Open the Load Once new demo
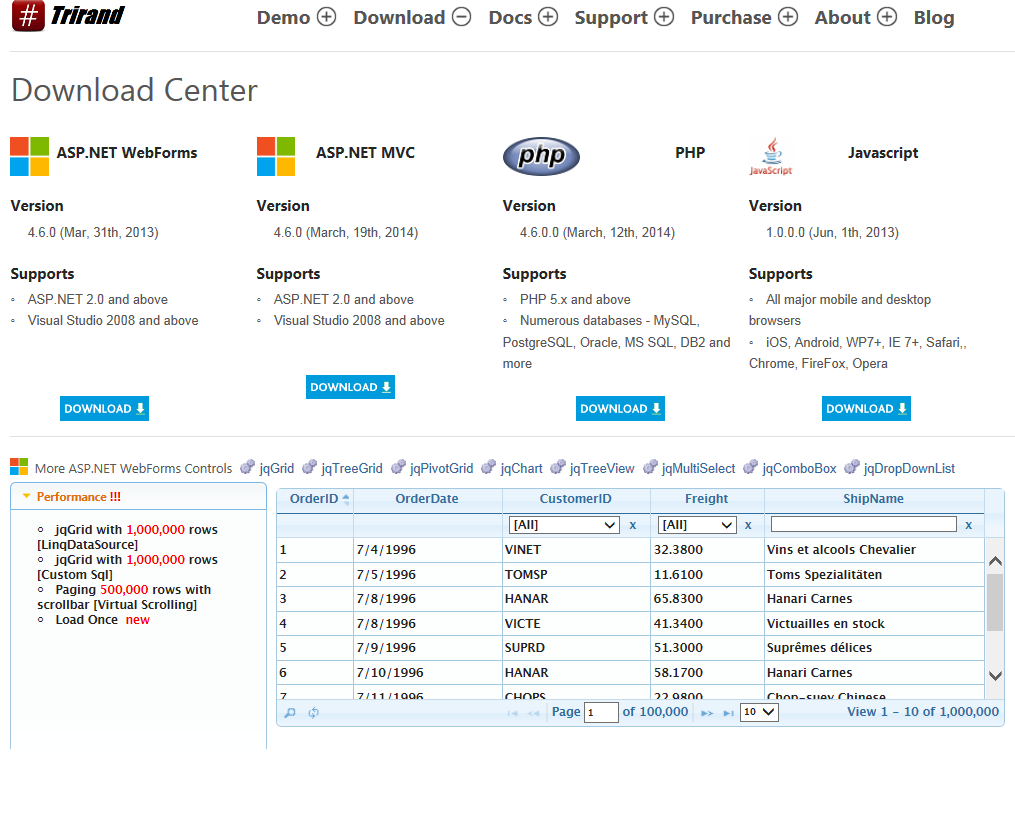 click(x=102, y=620)
